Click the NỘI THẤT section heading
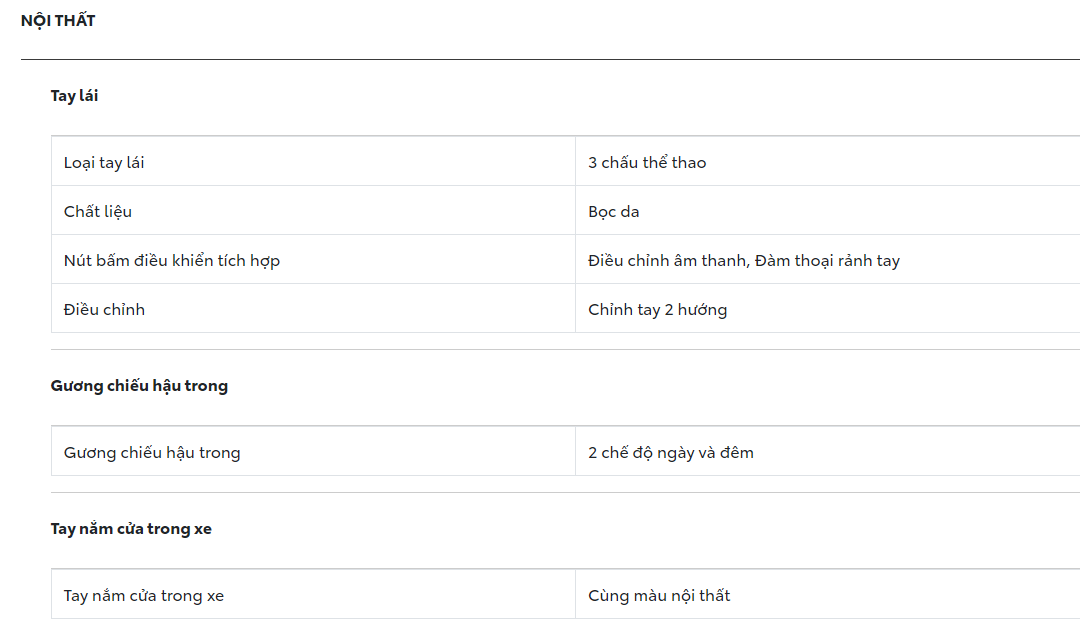Image resolution: width=1080 pixels, height=627 pixels. coord(58,20)
